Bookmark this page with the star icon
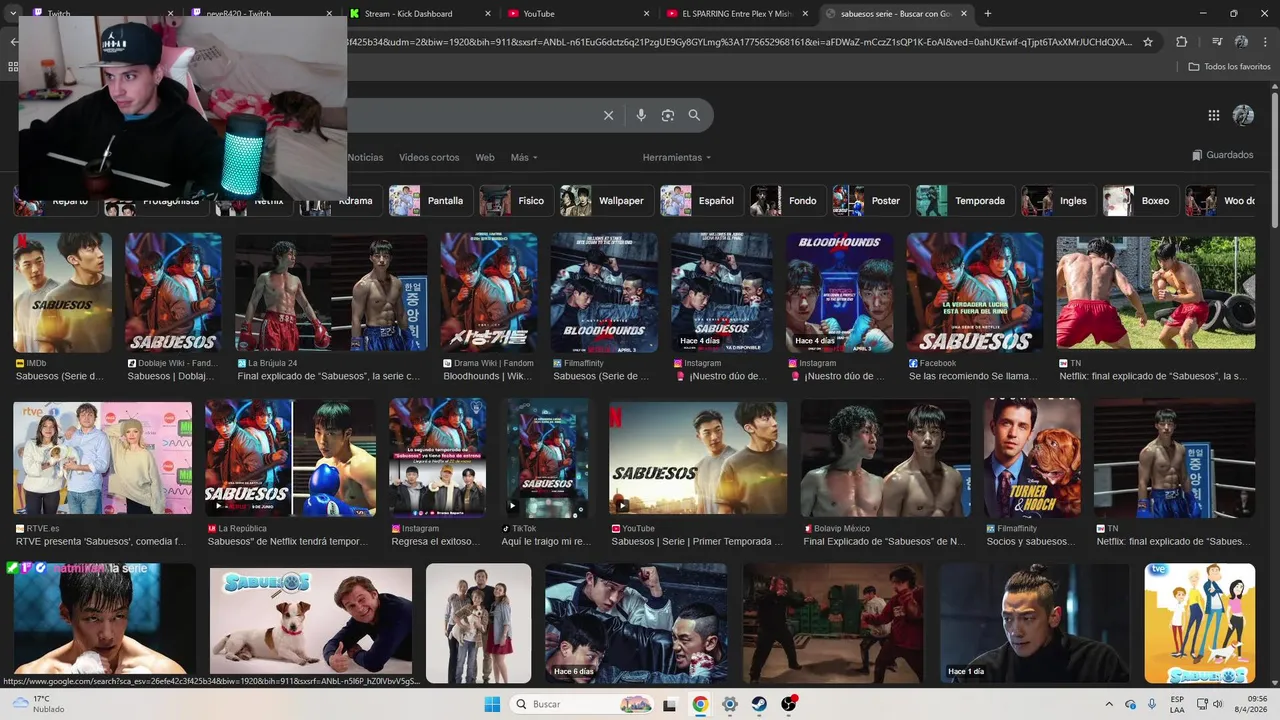 pyautogui.click(x=1148, y=42)
